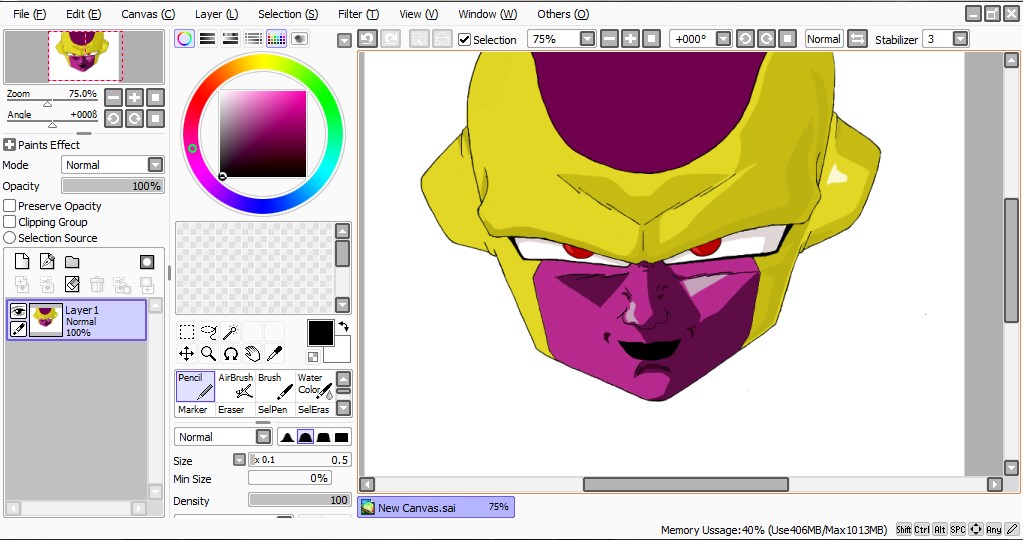Image resolution: width=1023 pixels, height=540 pixels.
Task: Click the layer Opacity 100% slider
Action: 113,186
